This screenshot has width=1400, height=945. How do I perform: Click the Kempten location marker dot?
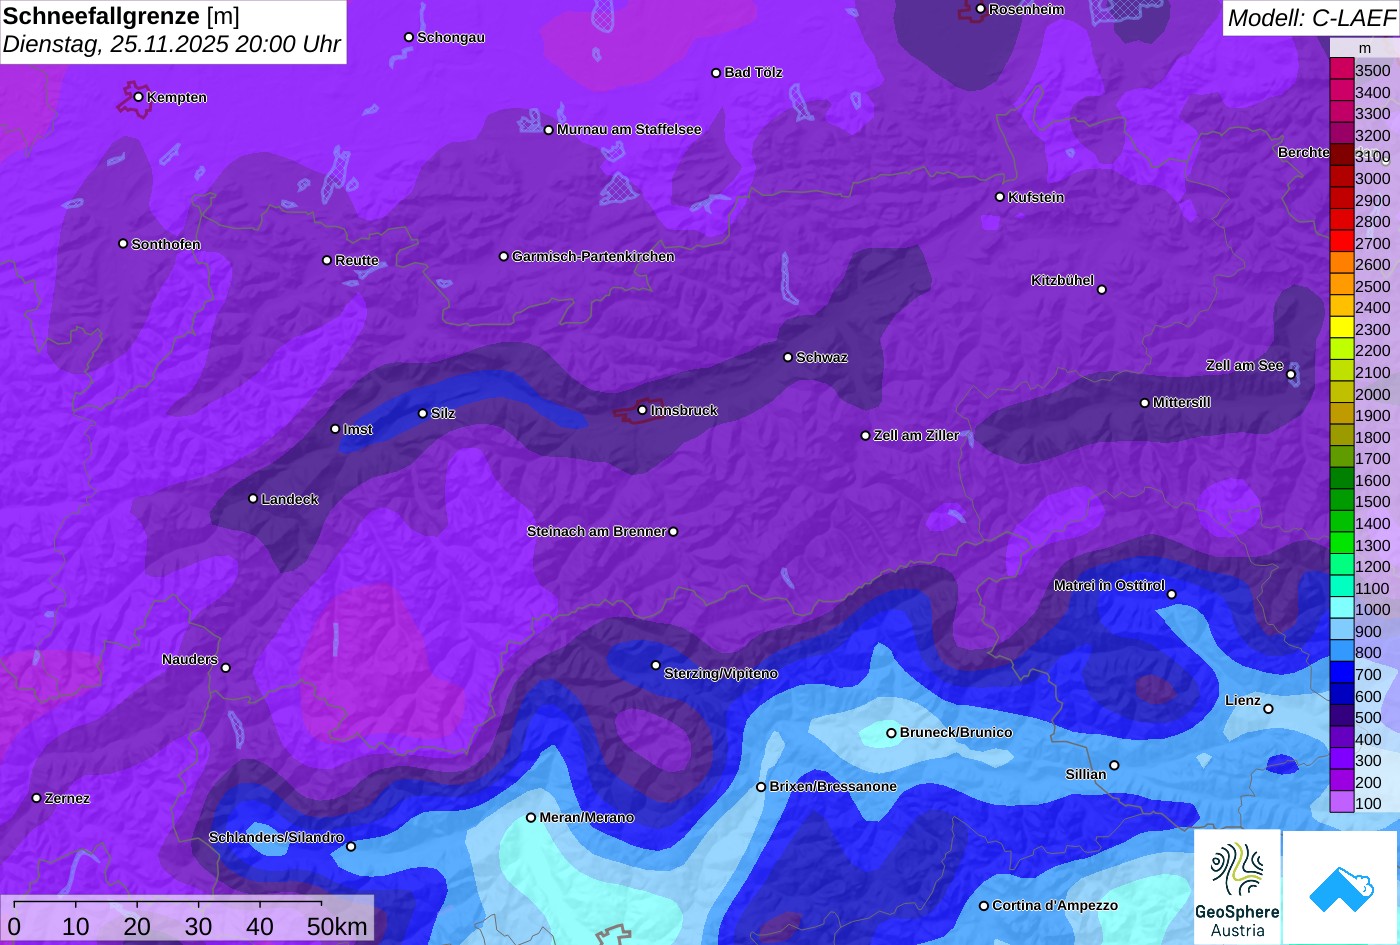(x=138, y=97)
